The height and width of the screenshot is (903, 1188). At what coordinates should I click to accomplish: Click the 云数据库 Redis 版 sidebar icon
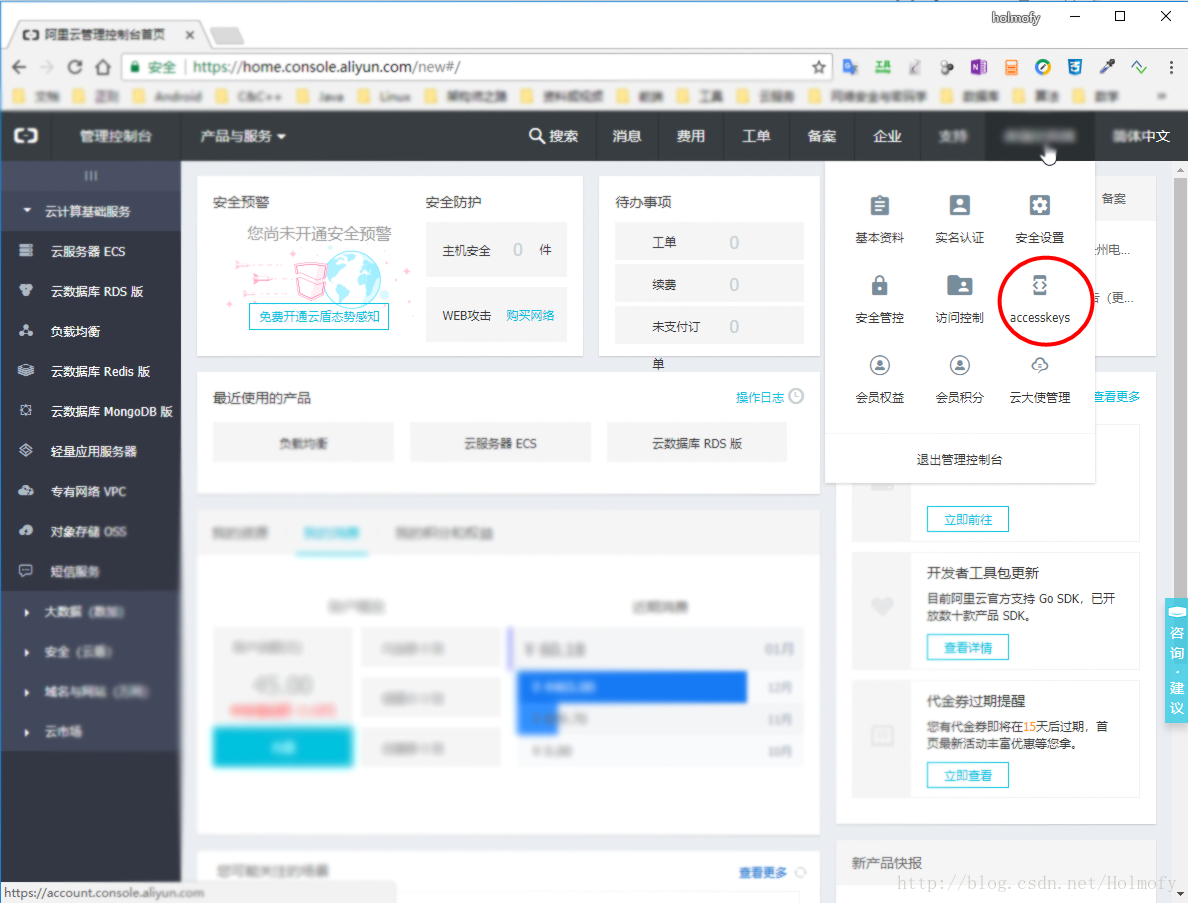tap(26, 370)
